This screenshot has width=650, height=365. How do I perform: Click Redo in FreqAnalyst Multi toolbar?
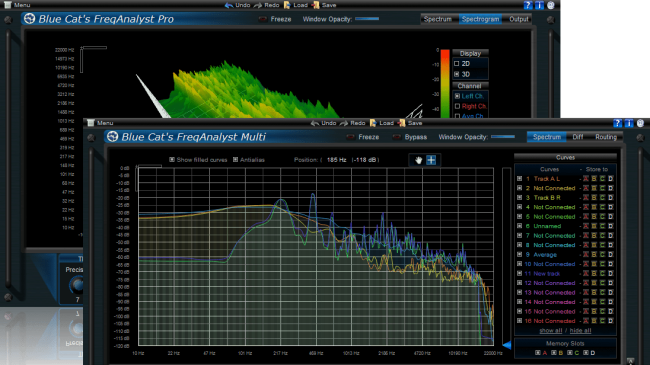click(353, 123)
